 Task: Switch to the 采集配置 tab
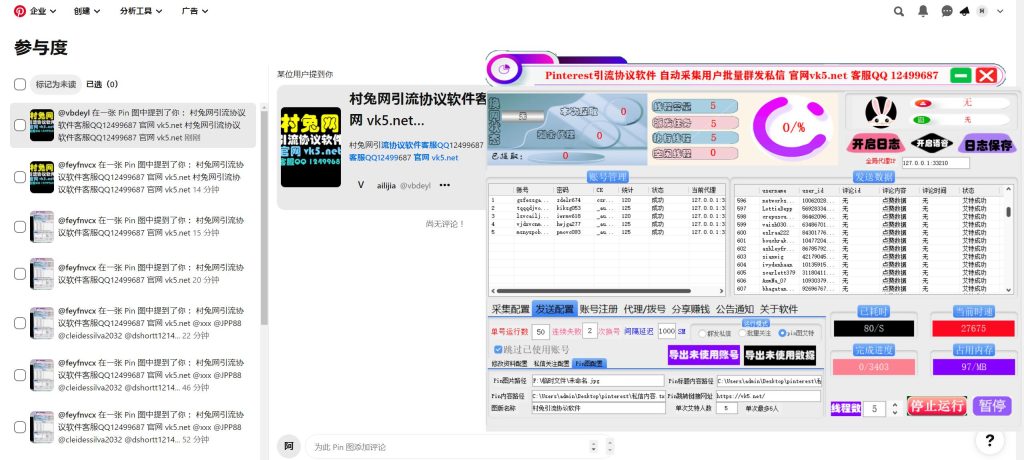coord(511,309)
